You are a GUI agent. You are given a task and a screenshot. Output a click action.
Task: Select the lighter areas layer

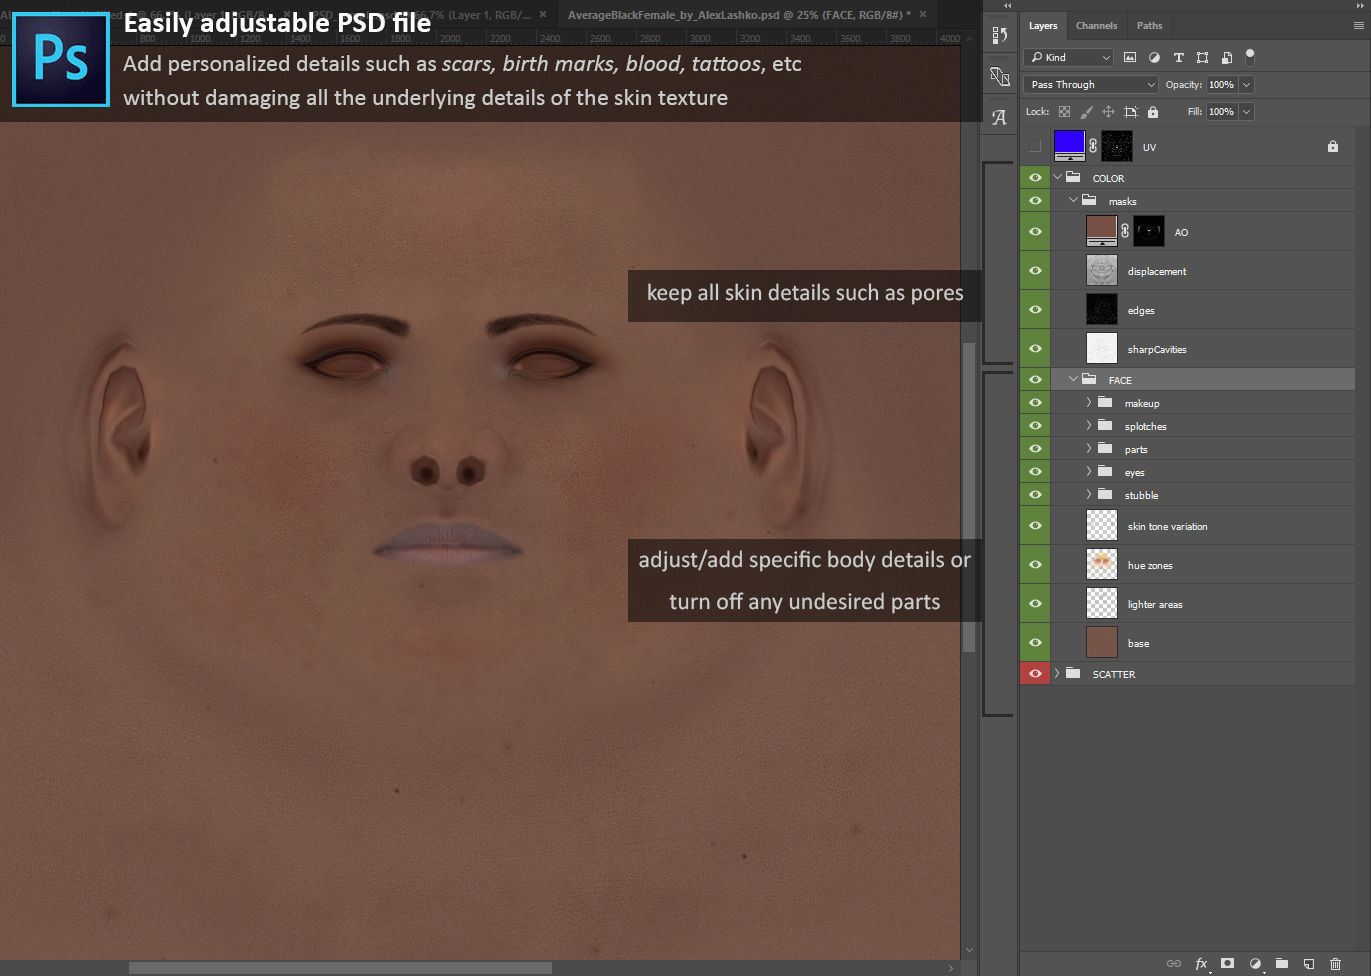point(1202,604)
